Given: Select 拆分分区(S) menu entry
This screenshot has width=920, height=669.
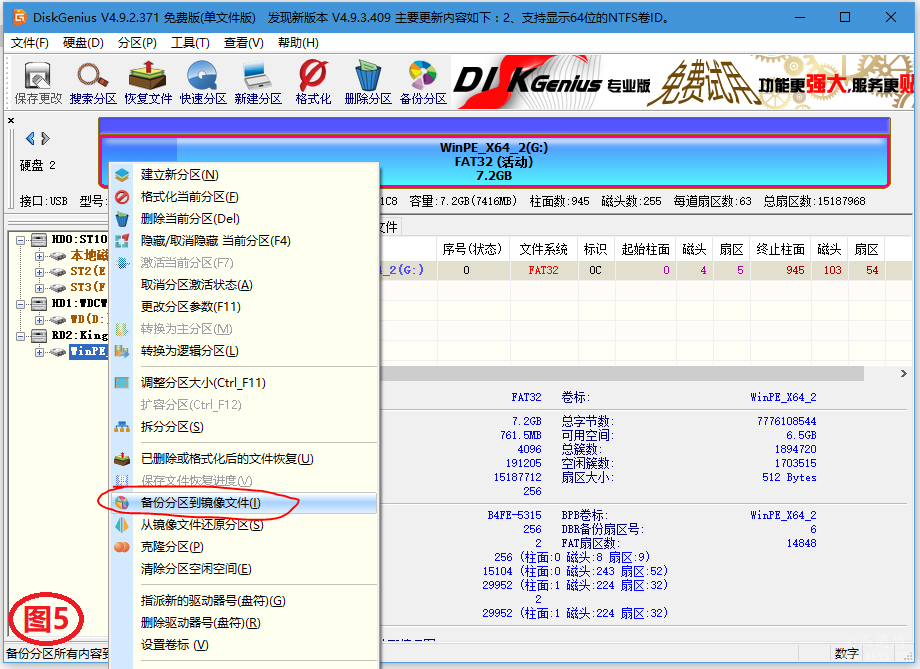Looking at the screenshot, I should coord(243,427).
